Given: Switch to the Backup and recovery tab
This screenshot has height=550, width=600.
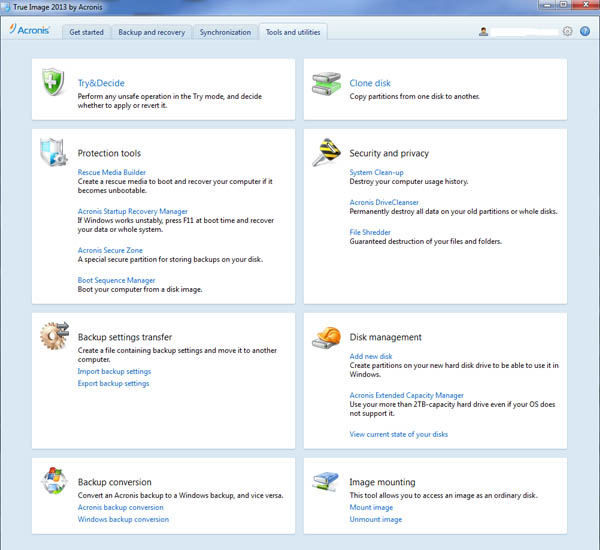Looking at the screenshot, I should coord(152,32).
